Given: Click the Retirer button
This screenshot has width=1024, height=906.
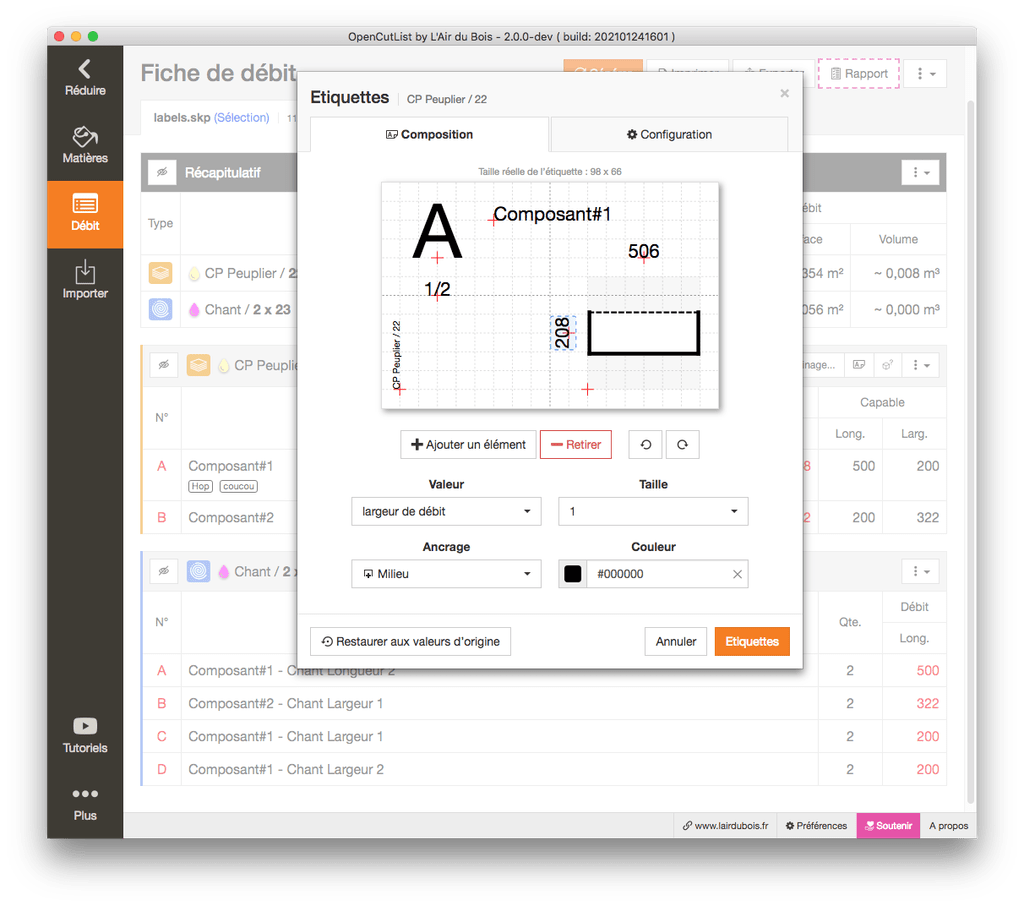Looking at the screenshot, I should (x=575, y=444).
